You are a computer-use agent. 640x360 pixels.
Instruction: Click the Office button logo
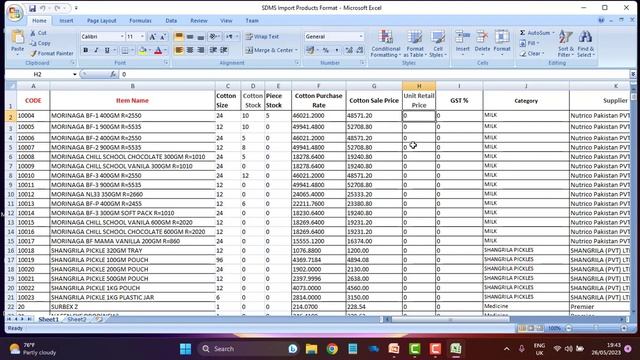click(14, 12)
